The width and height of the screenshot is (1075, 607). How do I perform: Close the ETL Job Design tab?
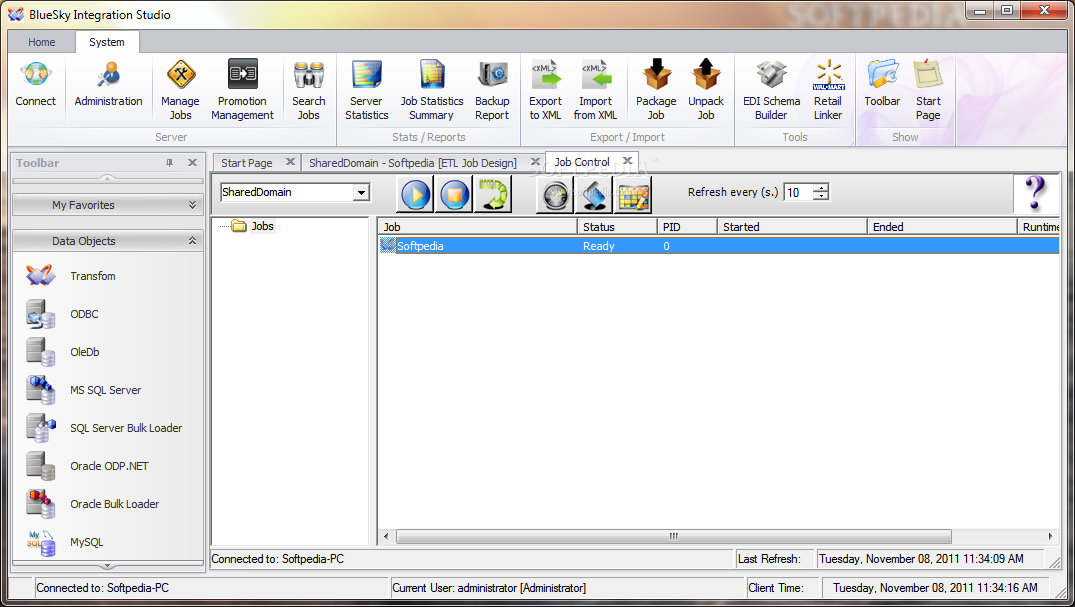tap(535, 162)
